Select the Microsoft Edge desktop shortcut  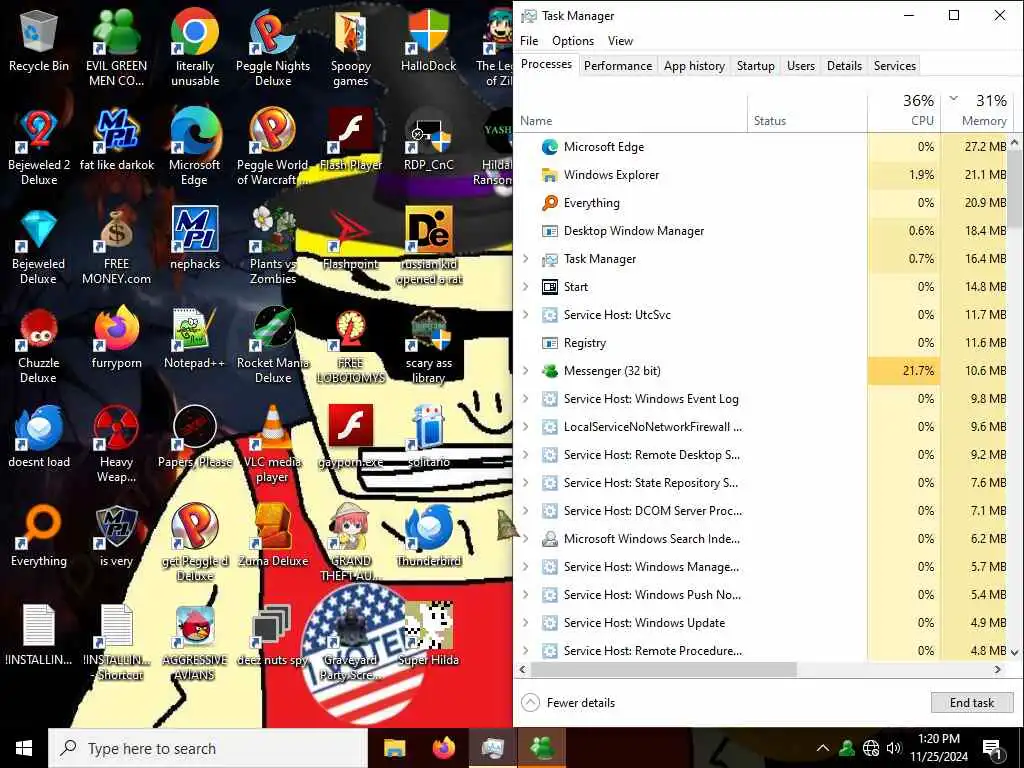[x=195, y=148]
